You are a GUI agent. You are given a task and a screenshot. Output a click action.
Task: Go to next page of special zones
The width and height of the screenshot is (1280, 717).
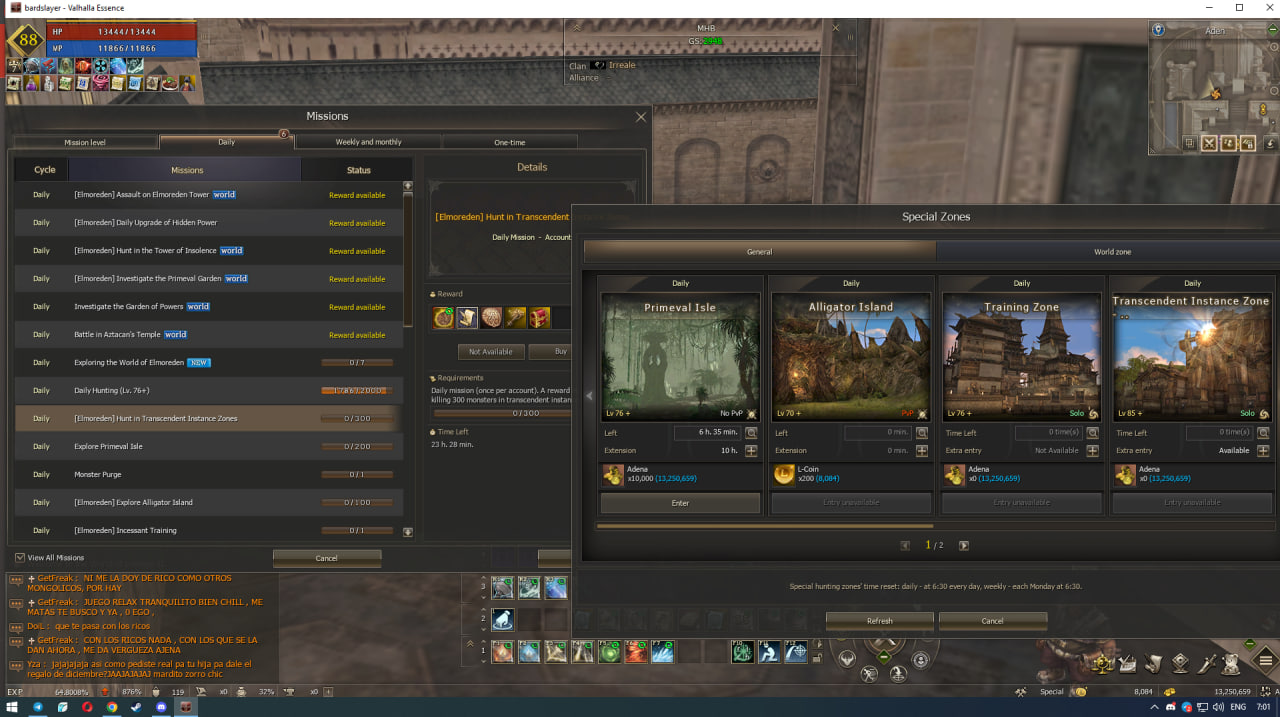click(x=964, y=545)
